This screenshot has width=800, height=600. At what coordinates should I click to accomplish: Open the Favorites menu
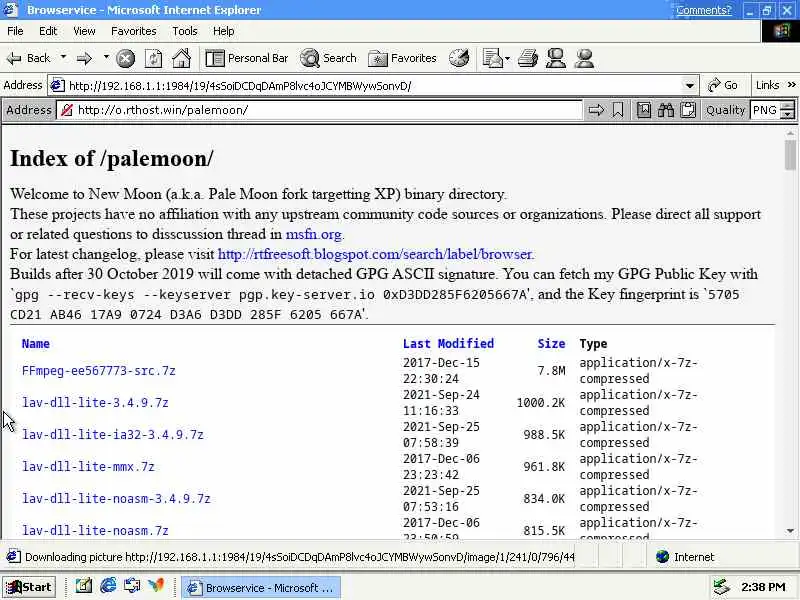[134, 31]
